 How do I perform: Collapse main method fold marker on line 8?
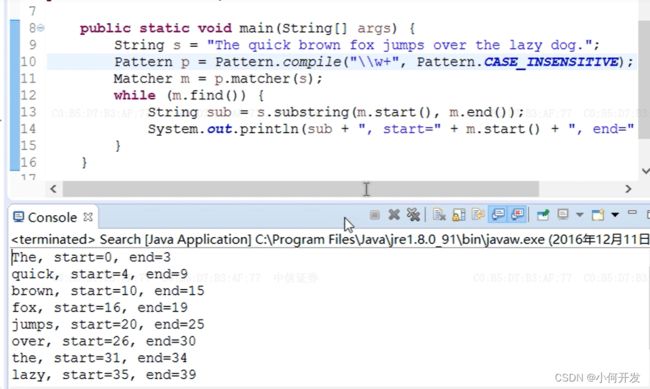pos(41,28)
